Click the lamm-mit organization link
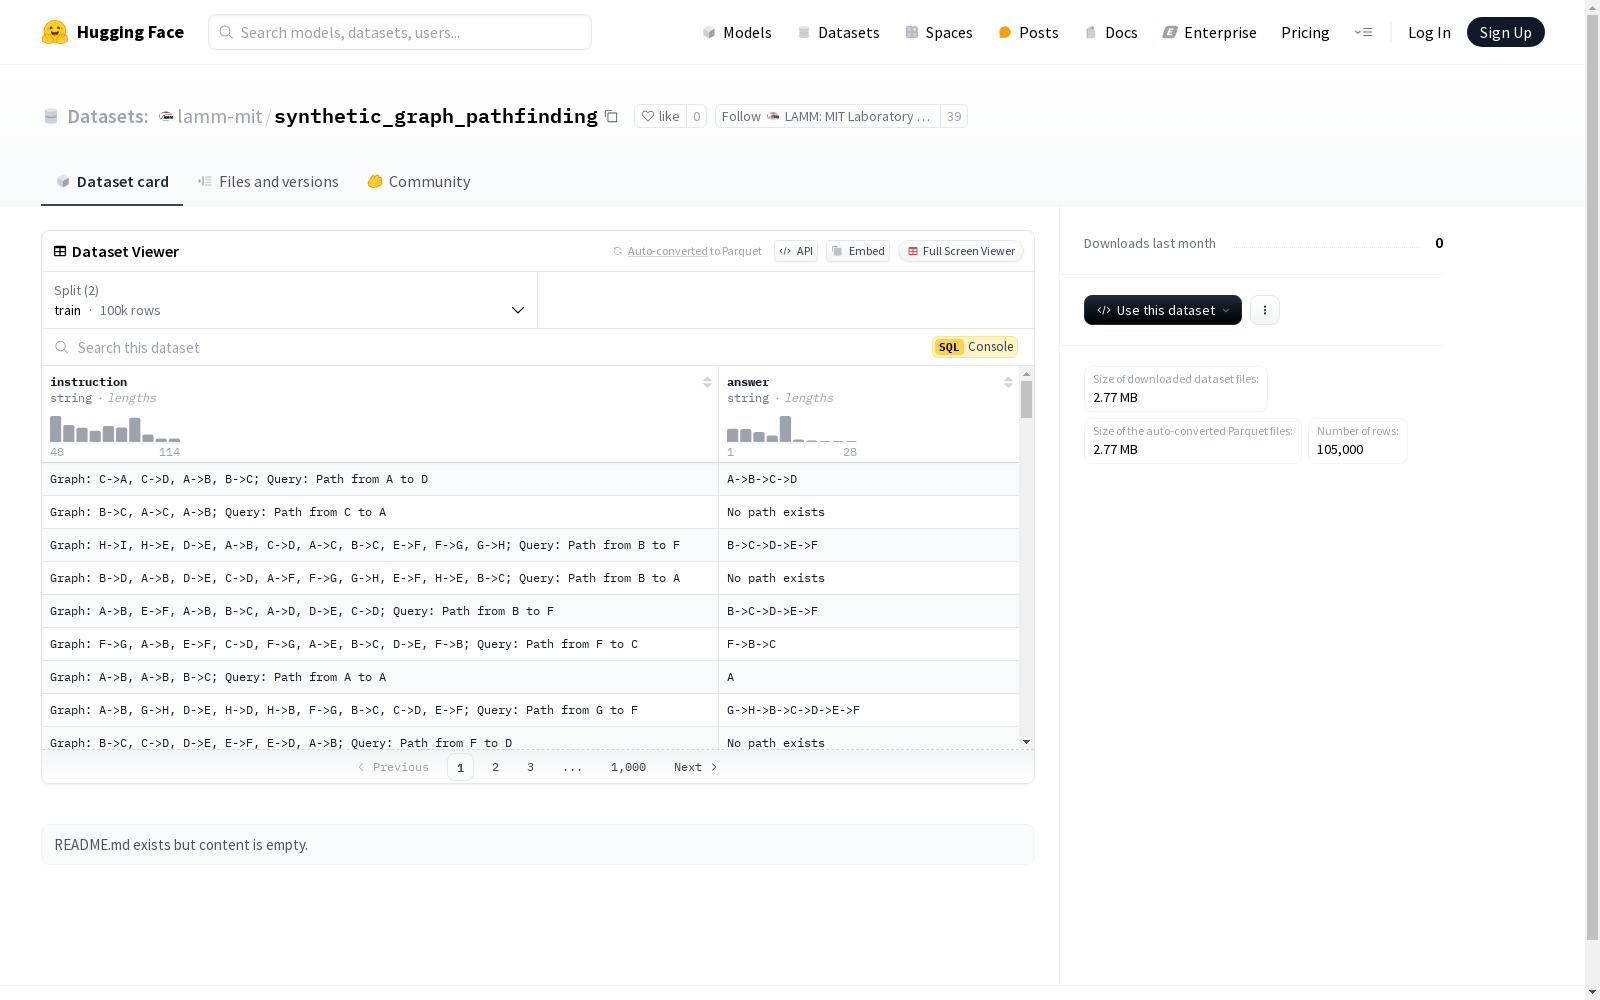The height and width of the screenshot is (1000, 1600). pyautogui.click(x=220, y=116)
